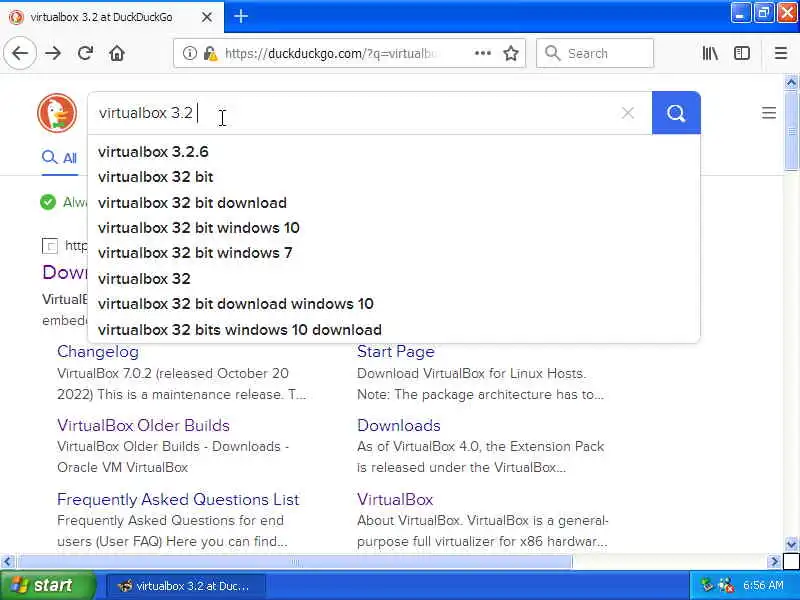Screen dimensions: 800x600
Task: Click the green checkmark shield icon
Action: 48,202
